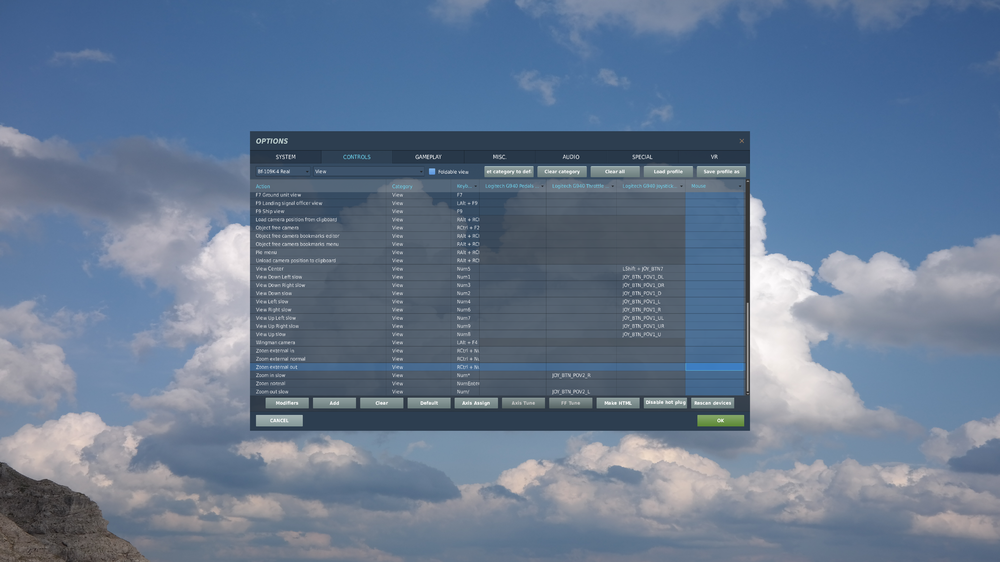
Task: Open the Logitech G940 Joystick column dropdown
Action: click(x=681, y=186)
